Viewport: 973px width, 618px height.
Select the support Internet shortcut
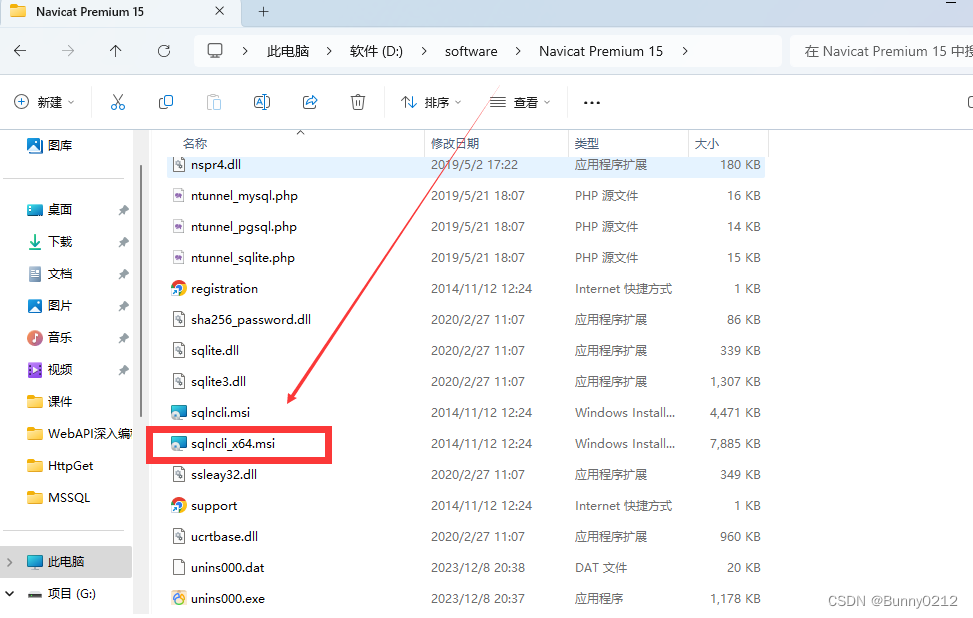click(465, 506)
